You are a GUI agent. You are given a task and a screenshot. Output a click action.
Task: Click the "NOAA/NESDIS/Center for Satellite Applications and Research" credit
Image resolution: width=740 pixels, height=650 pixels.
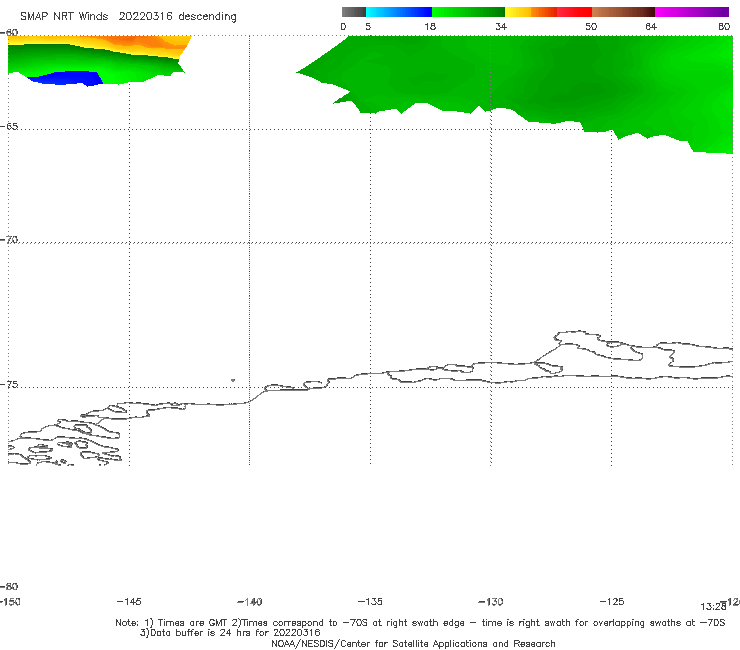(413, 644)
